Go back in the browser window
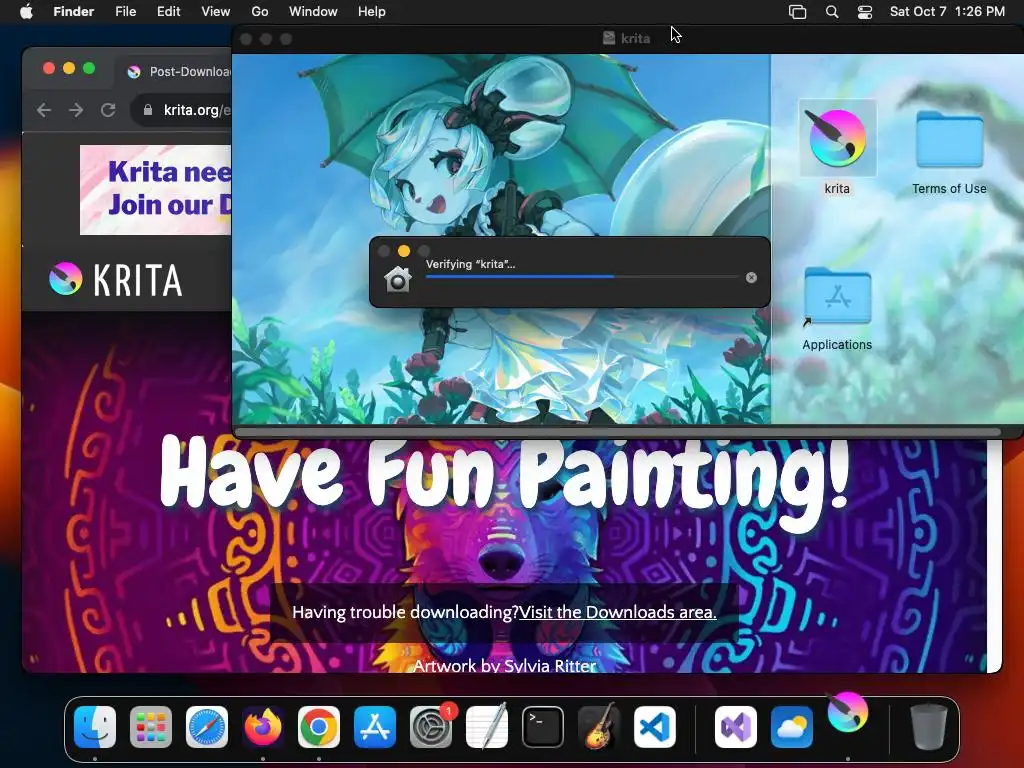1024x768 pixels. tap(44, 110)
